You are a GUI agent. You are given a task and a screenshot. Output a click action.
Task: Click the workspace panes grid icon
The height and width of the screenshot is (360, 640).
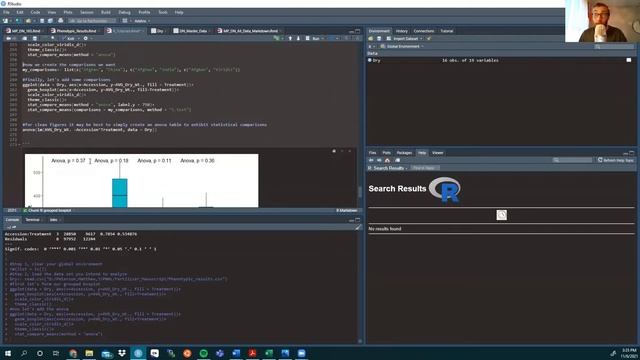click(x=125, y=21)
